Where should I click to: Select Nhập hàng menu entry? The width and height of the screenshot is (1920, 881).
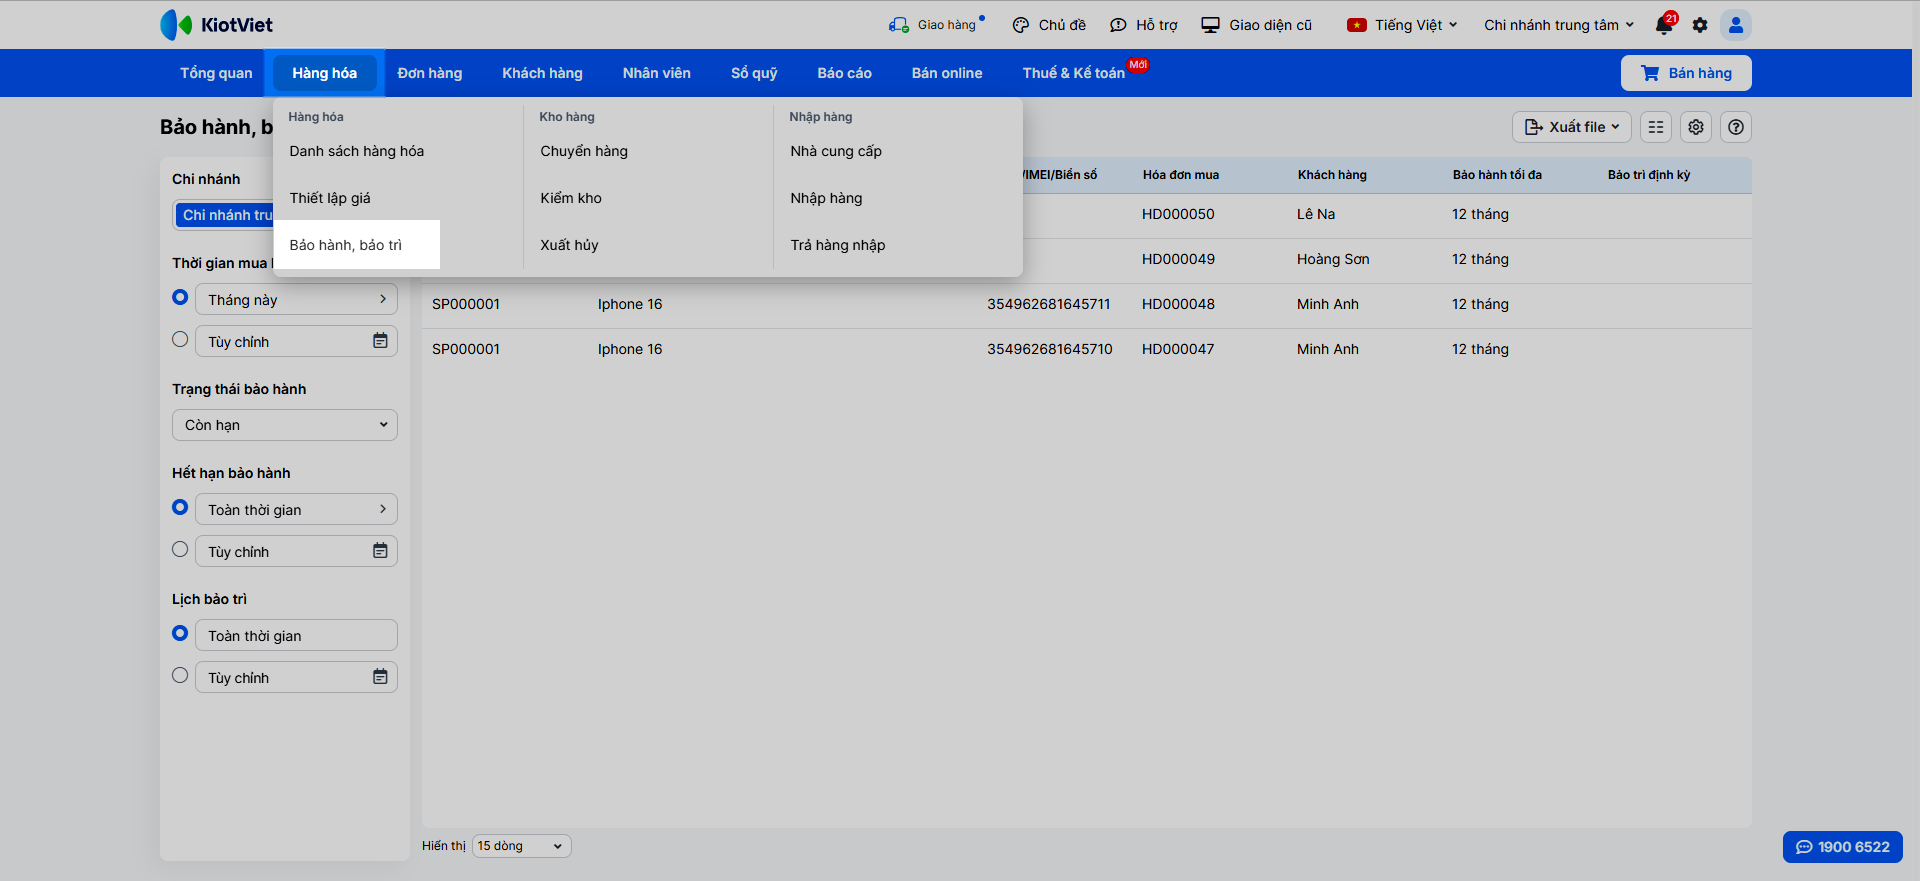(826, 198)
